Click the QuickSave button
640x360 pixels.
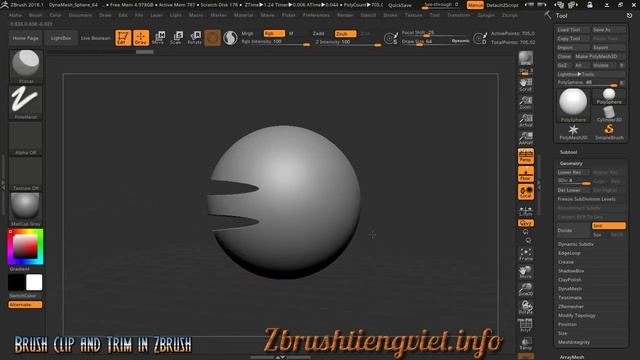[x=400, y=5]
